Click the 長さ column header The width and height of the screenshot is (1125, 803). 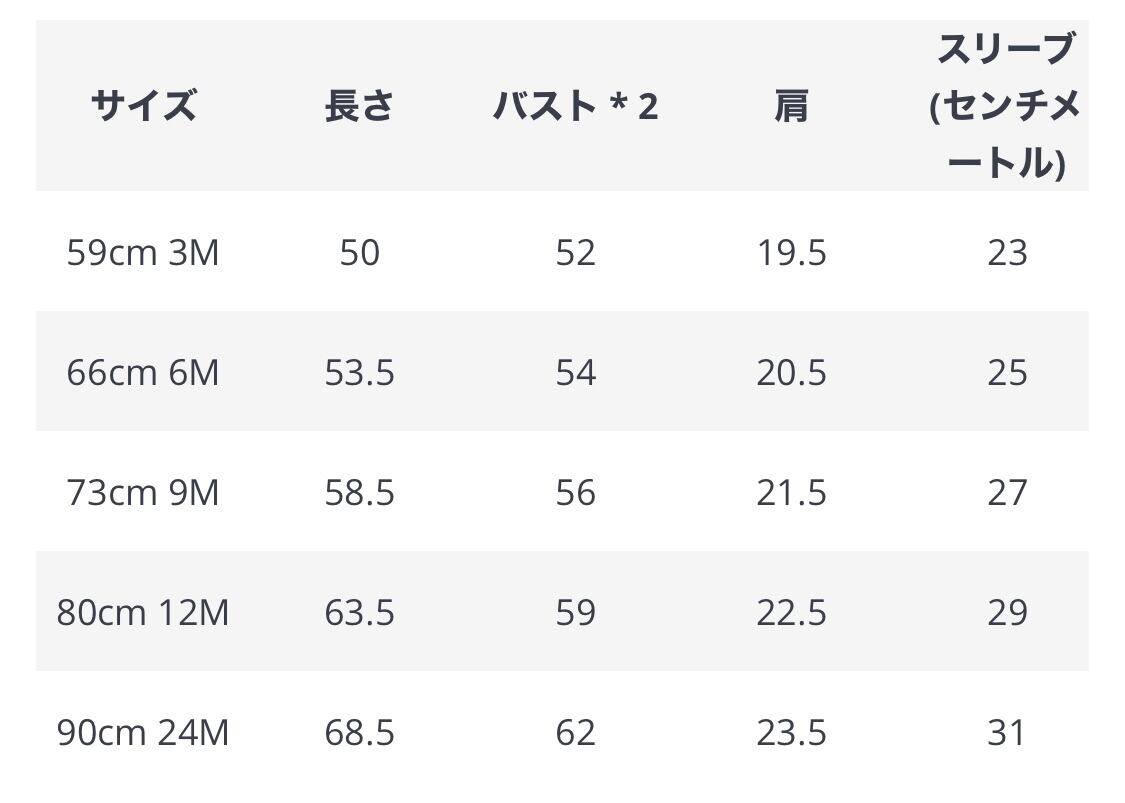pyautogui.click(x=359, y=105)
